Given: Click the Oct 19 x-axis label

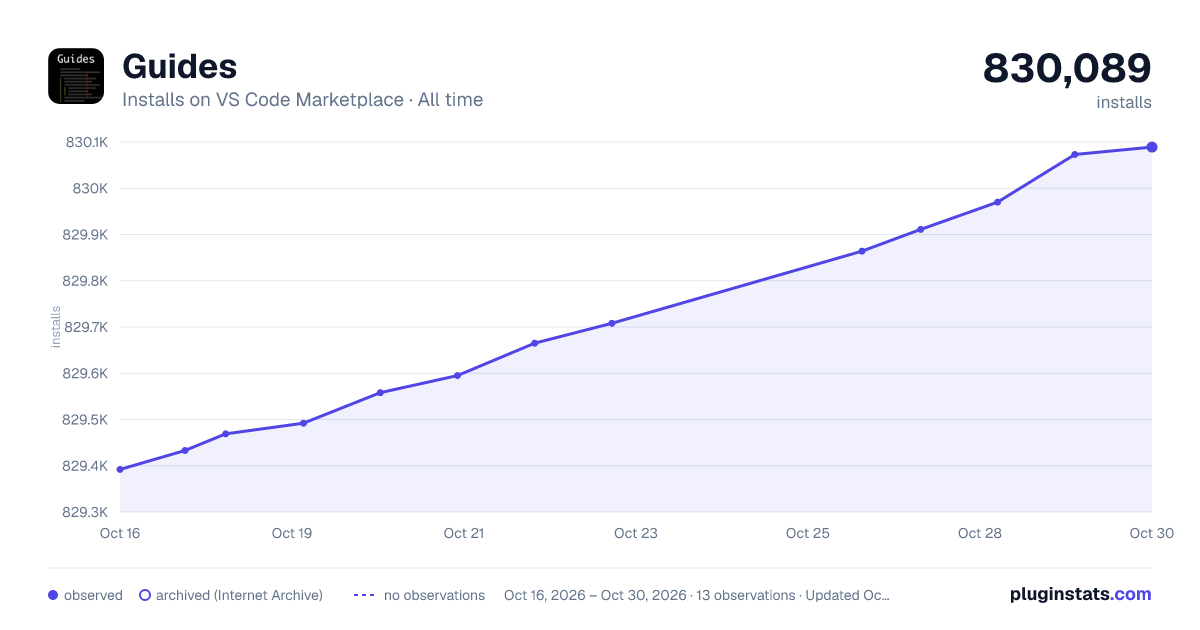Looking at the screenshot, I should [x=292, y=533].
